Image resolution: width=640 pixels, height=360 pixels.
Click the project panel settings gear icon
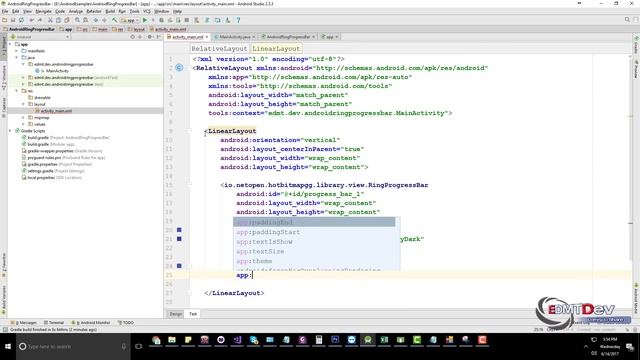[x=149, y=37]
